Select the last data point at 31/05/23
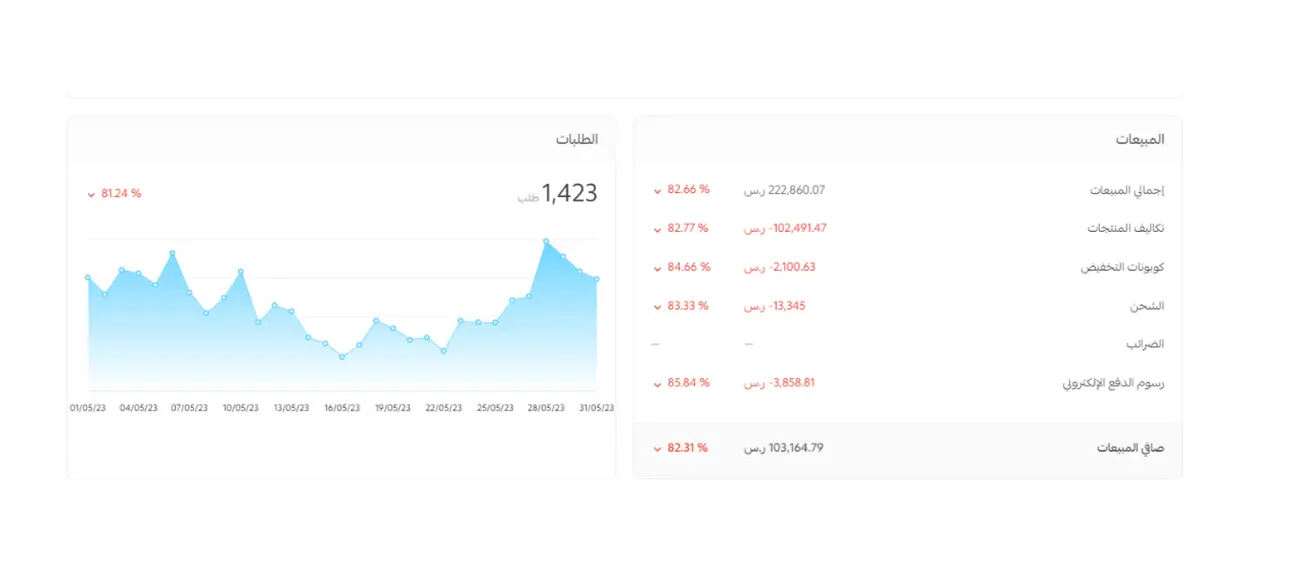Screen dimensions: 1295x567 click(597, 279)
